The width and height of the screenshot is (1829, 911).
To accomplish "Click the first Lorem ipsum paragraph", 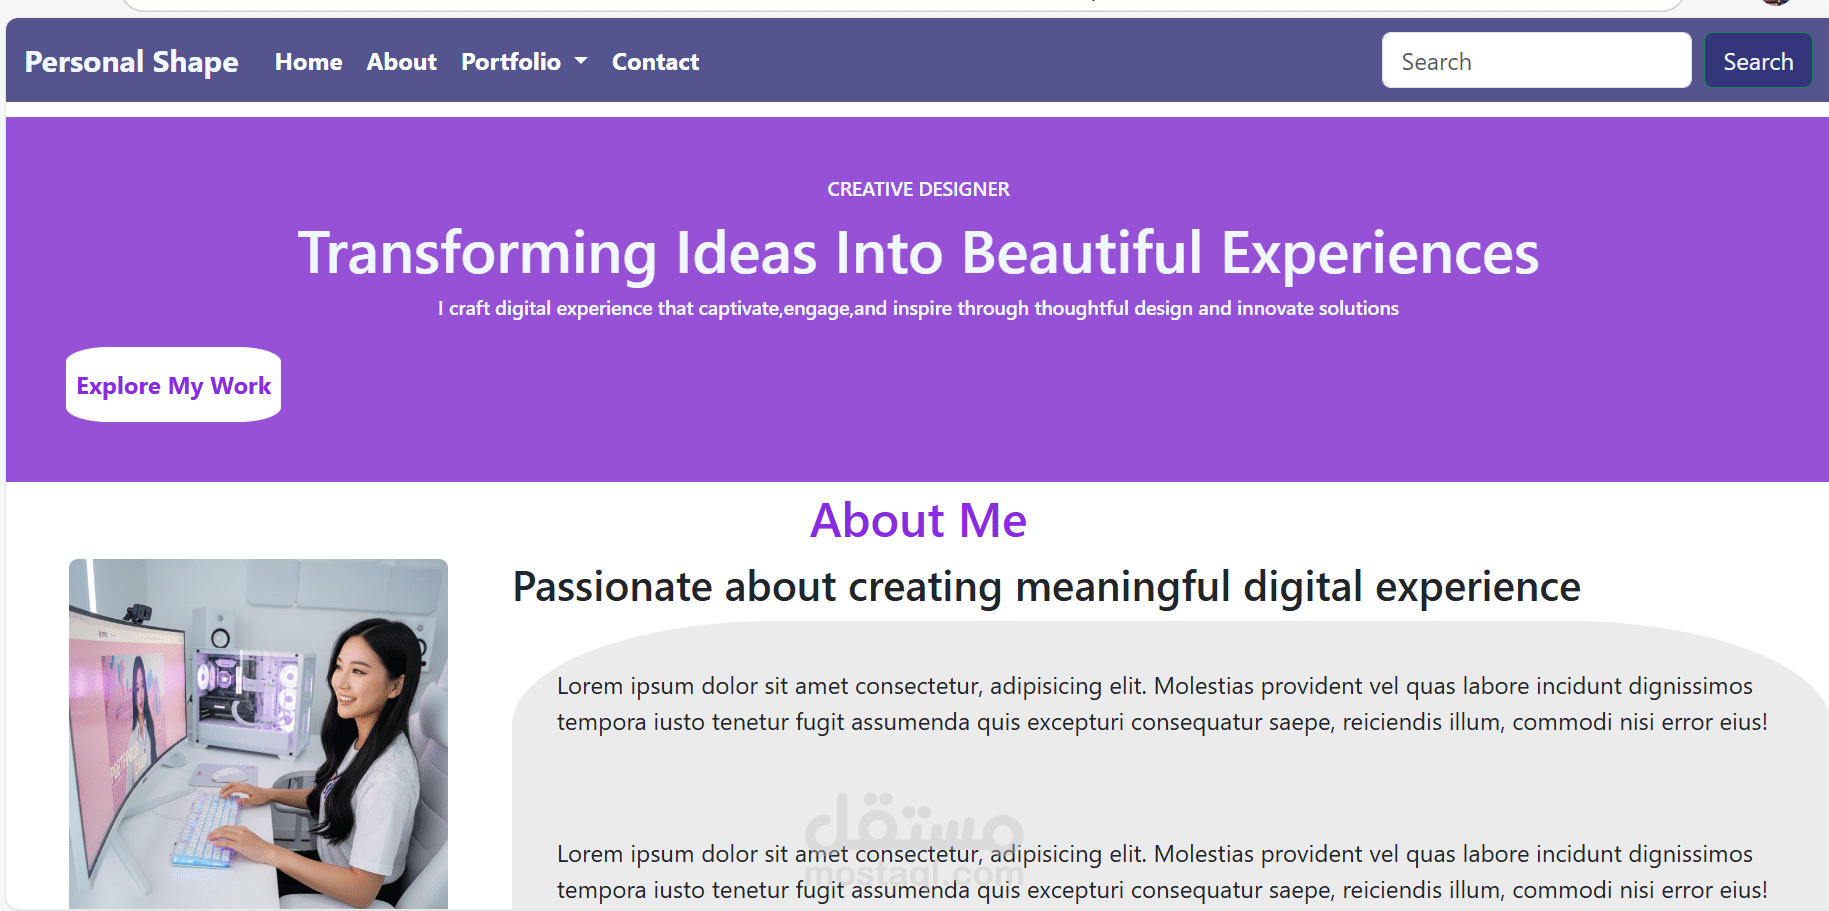I will tap(1162, 704).
